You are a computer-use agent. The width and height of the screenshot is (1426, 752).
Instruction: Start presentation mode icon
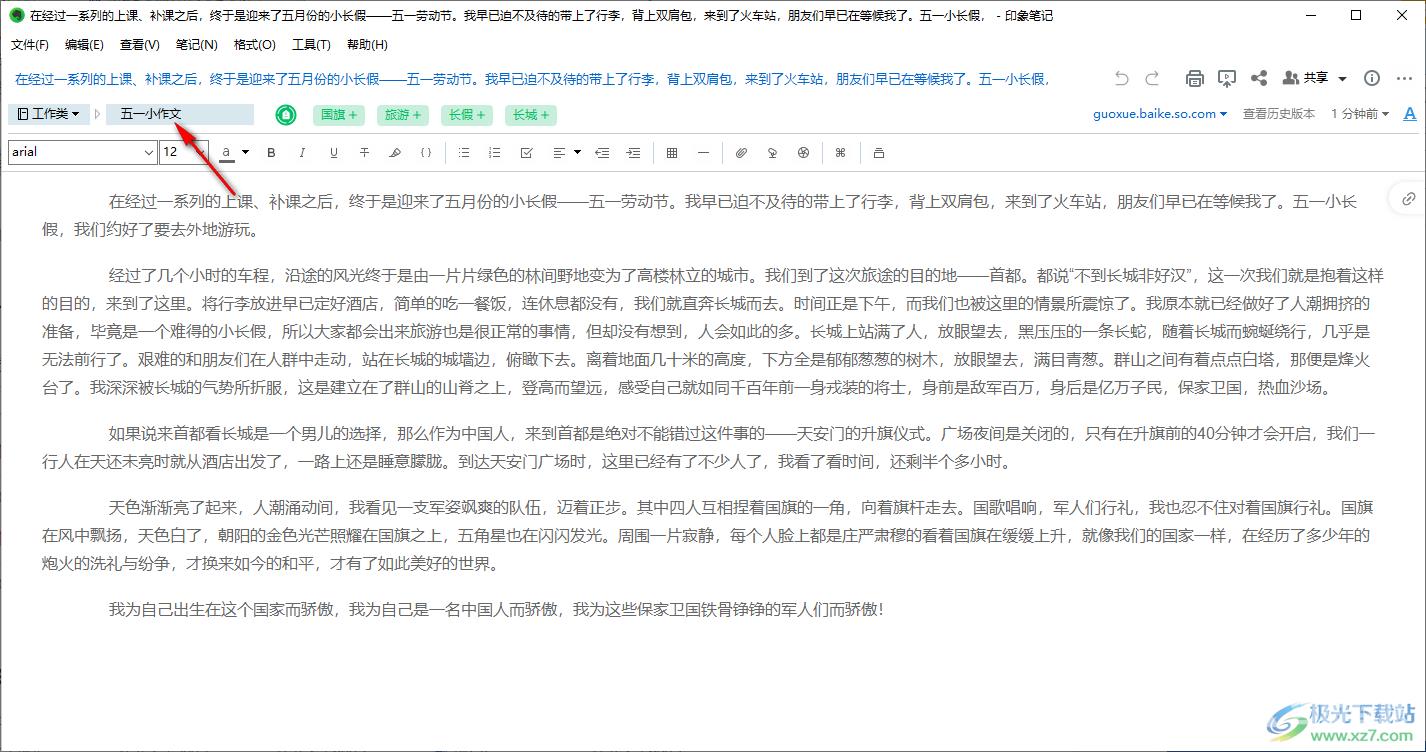point(1227,78)
